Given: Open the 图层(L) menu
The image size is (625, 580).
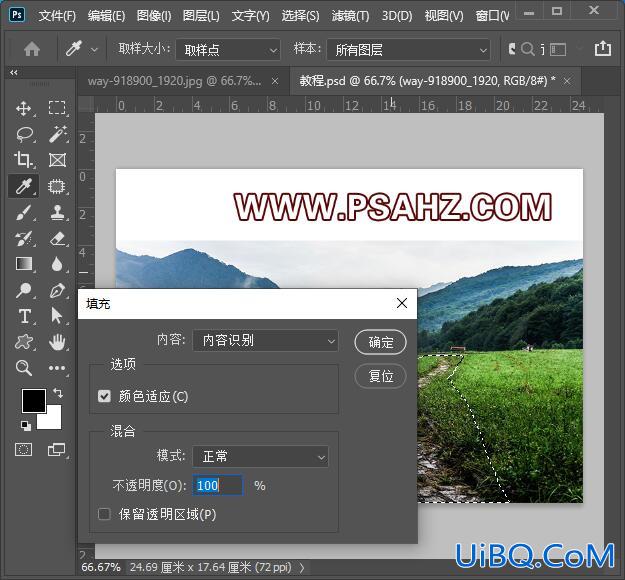Looking at the screenshot, I should 201,16.
